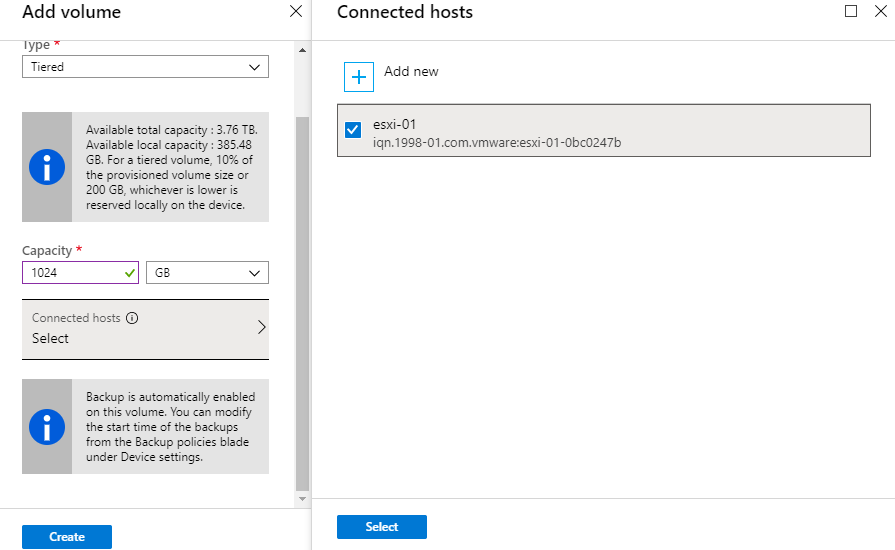Click the Capacity input field showing 1024
This screenshot has height=550, width=895.
[80, 273]
